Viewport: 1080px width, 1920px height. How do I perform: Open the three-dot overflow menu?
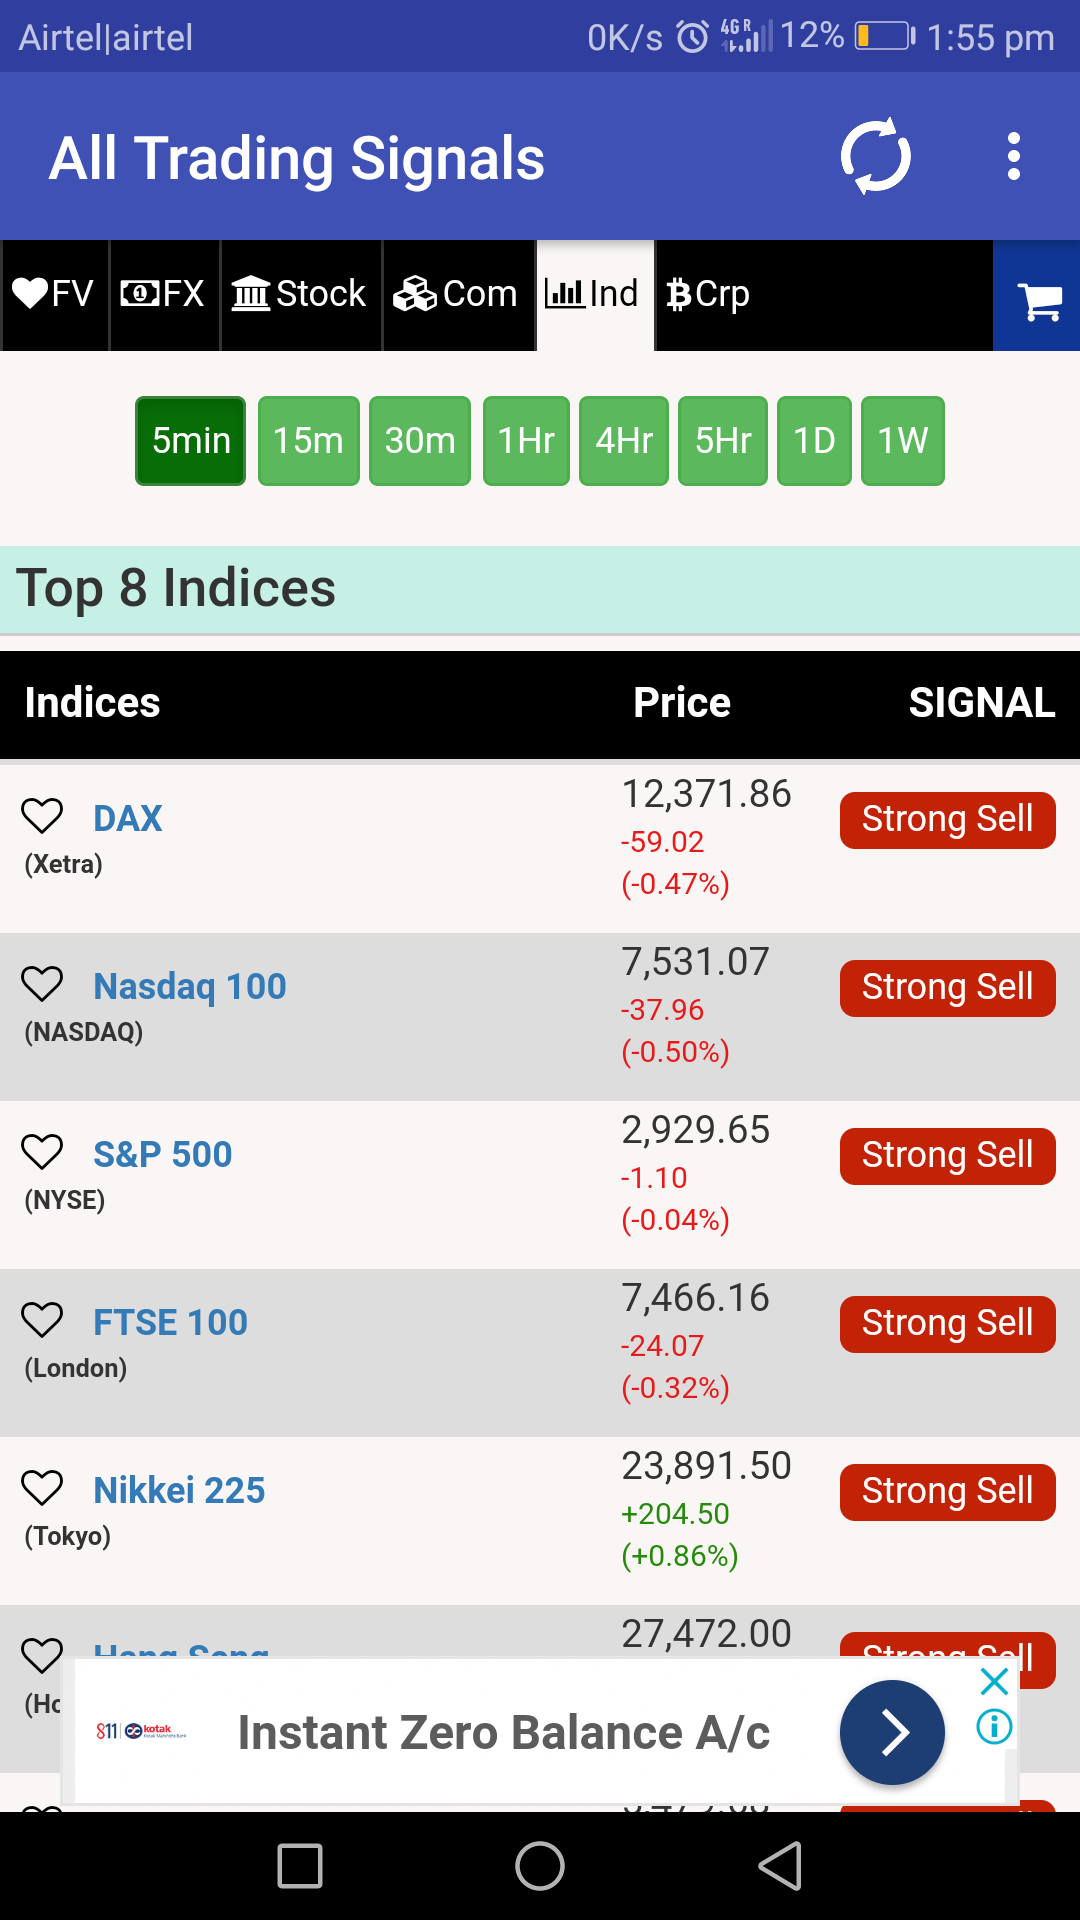[1013, 157]
